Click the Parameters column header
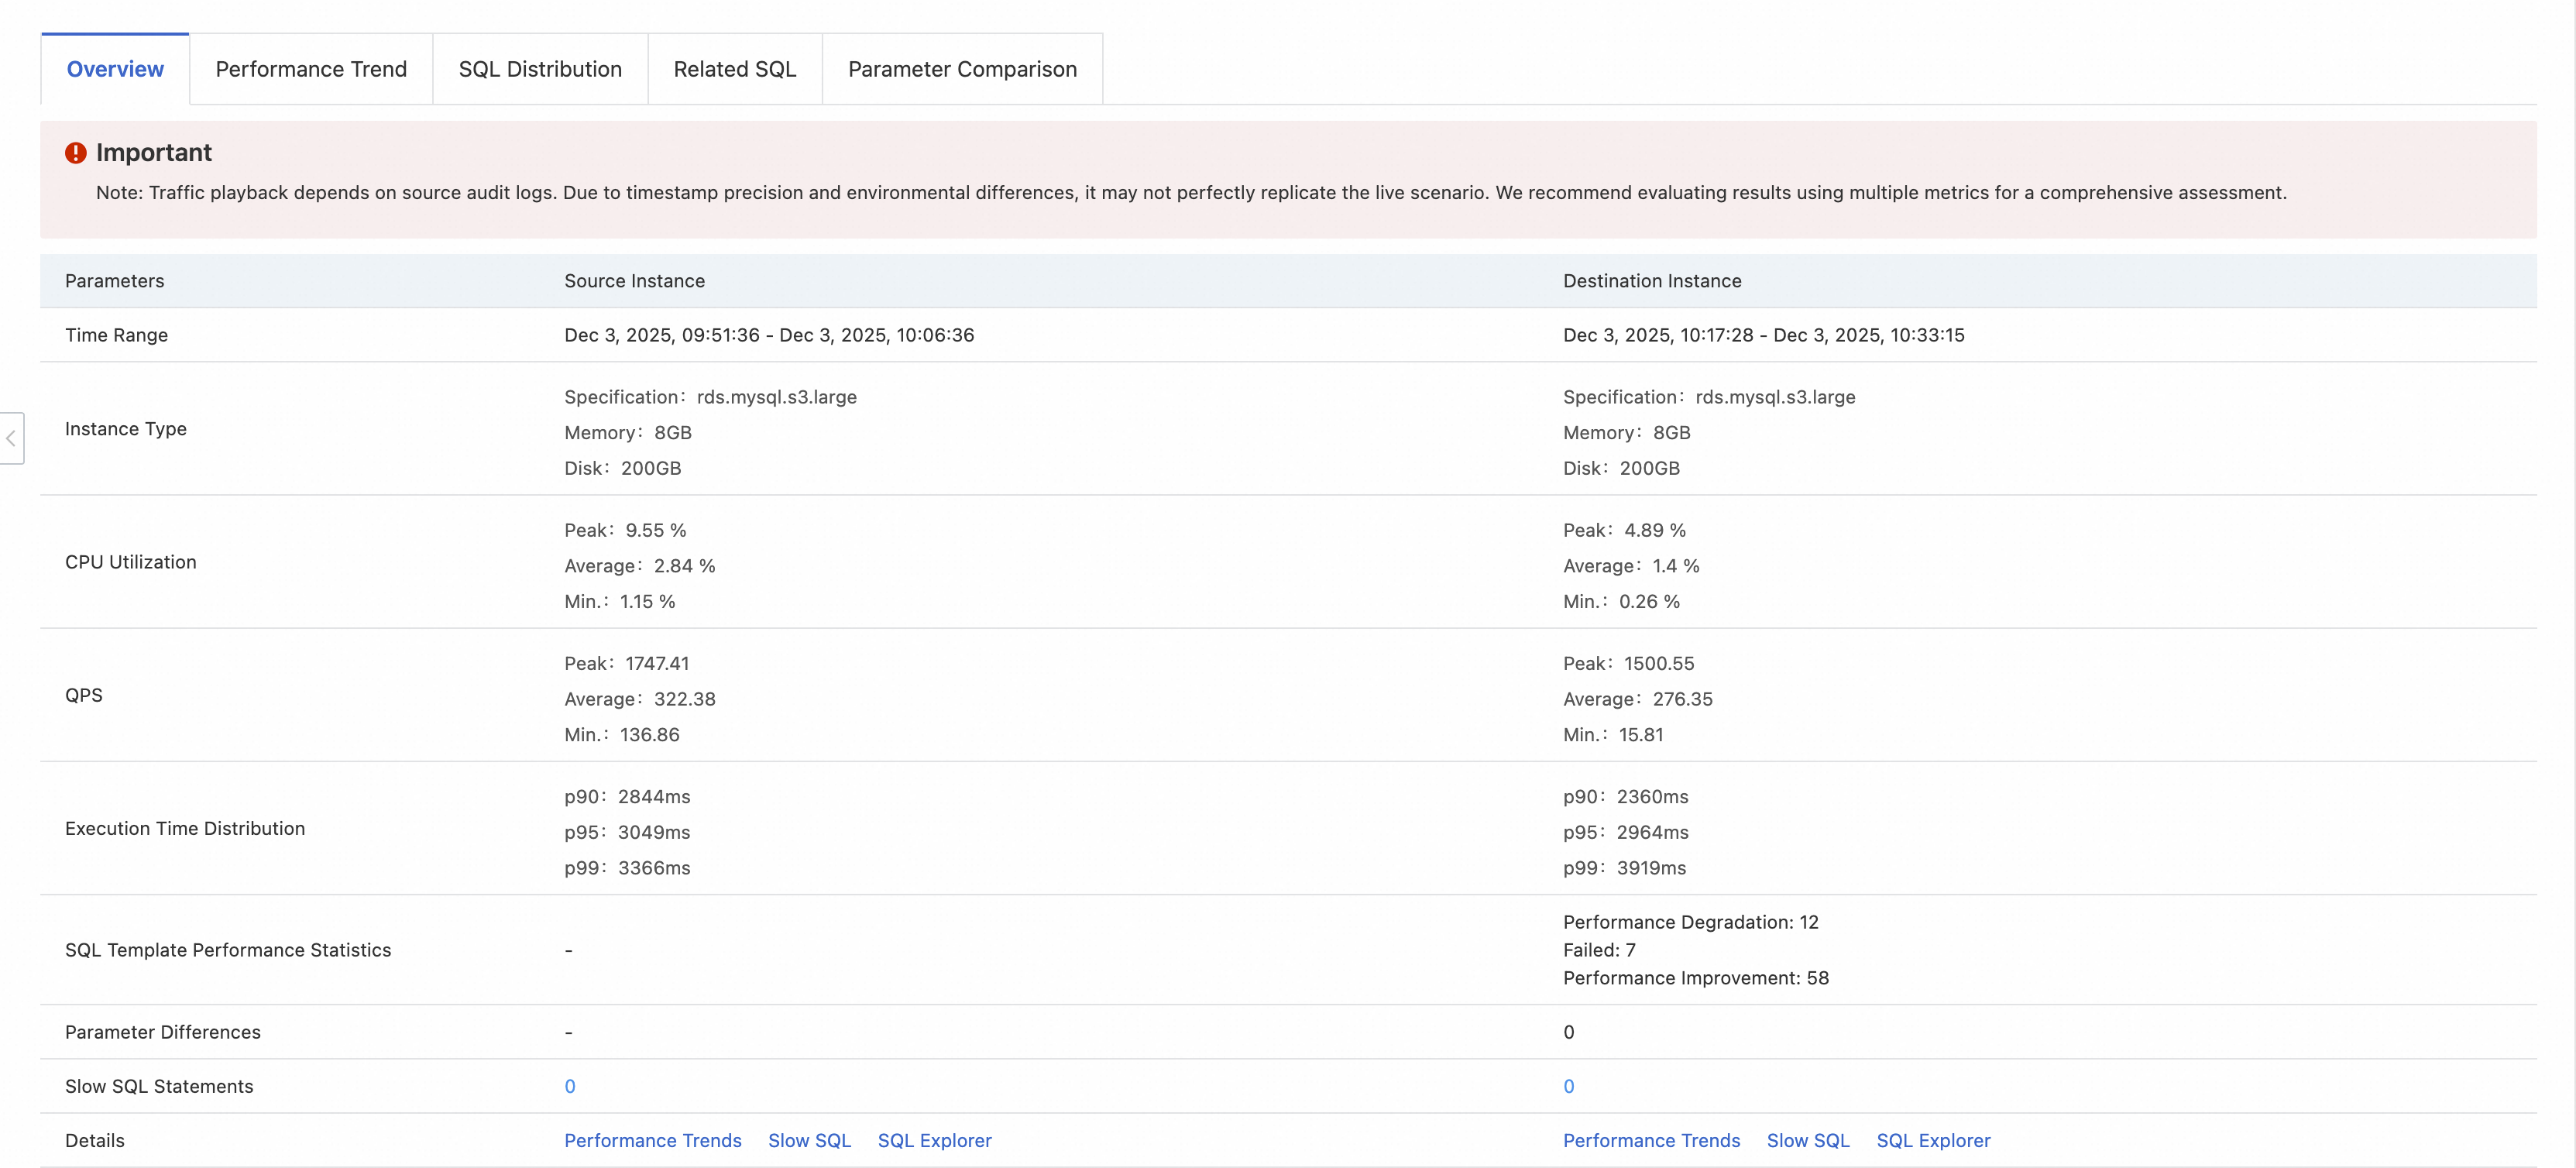The width and height of the screenshot is (2576, 1168). pyautogui.click(x=114, y=281)
